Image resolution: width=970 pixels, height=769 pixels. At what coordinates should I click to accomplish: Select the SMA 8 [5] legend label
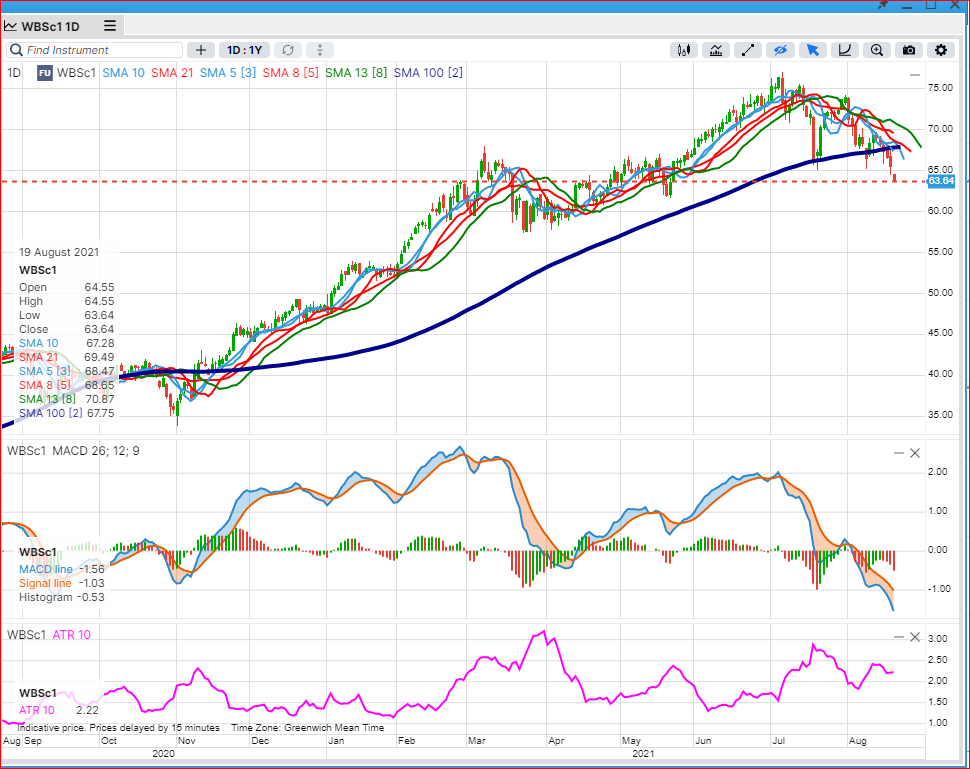(290, 73)
